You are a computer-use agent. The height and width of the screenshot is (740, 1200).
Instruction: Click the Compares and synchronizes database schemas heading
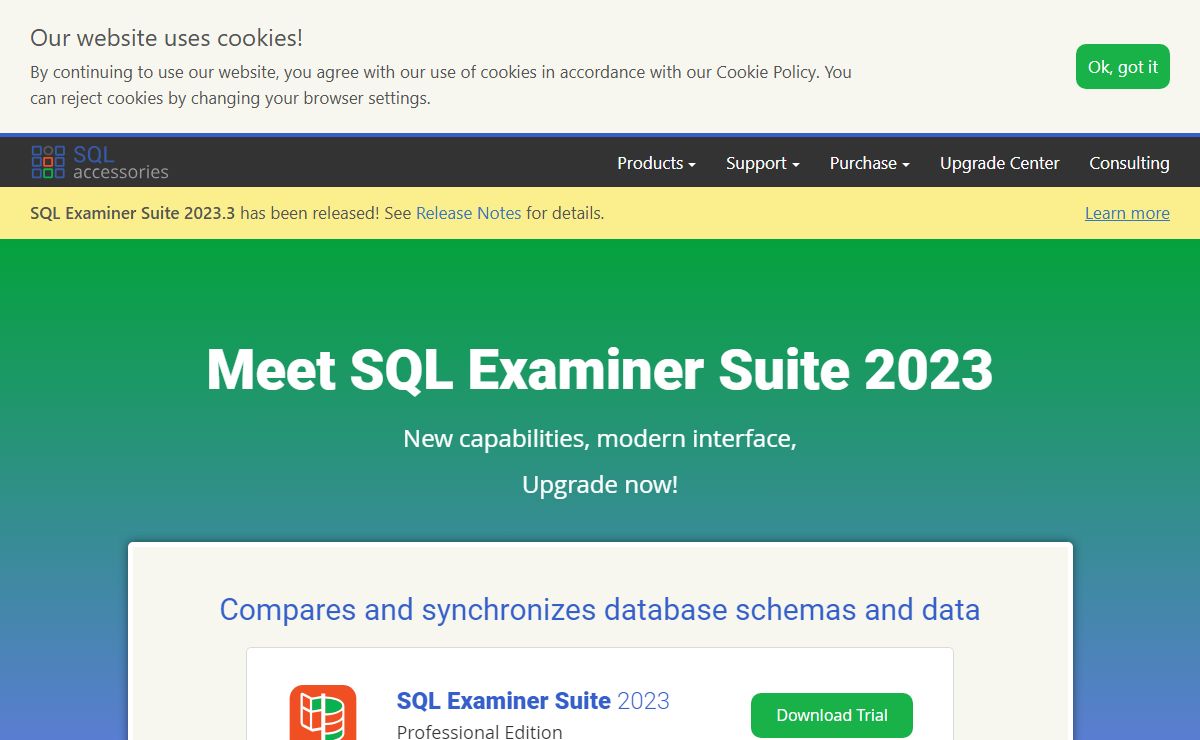(x=600, y=610)
